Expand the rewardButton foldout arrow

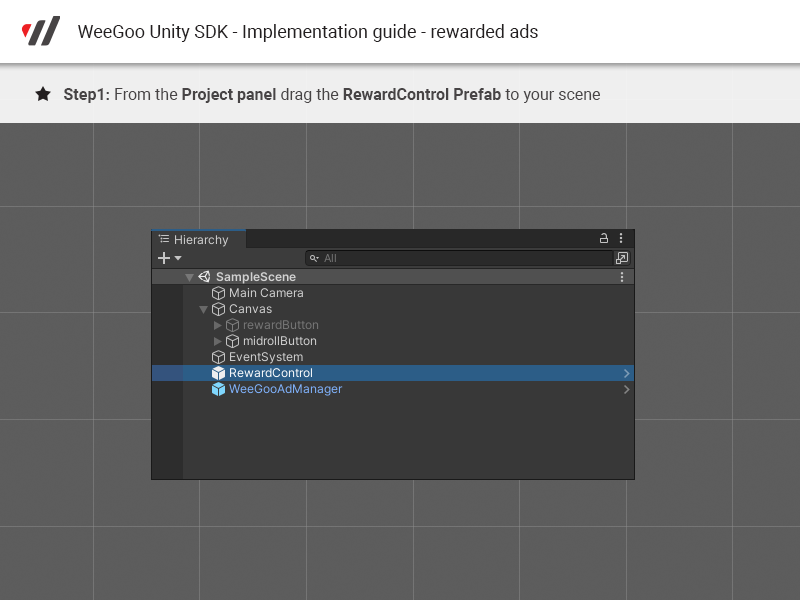(x=218, y=325)
